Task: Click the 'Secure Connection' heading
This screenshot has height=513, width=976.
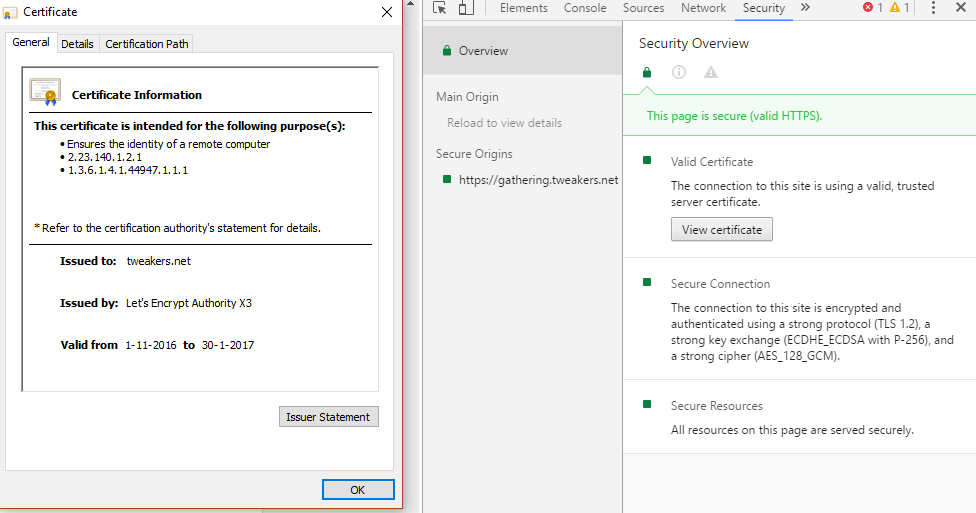Action: (x=720, y=284)
